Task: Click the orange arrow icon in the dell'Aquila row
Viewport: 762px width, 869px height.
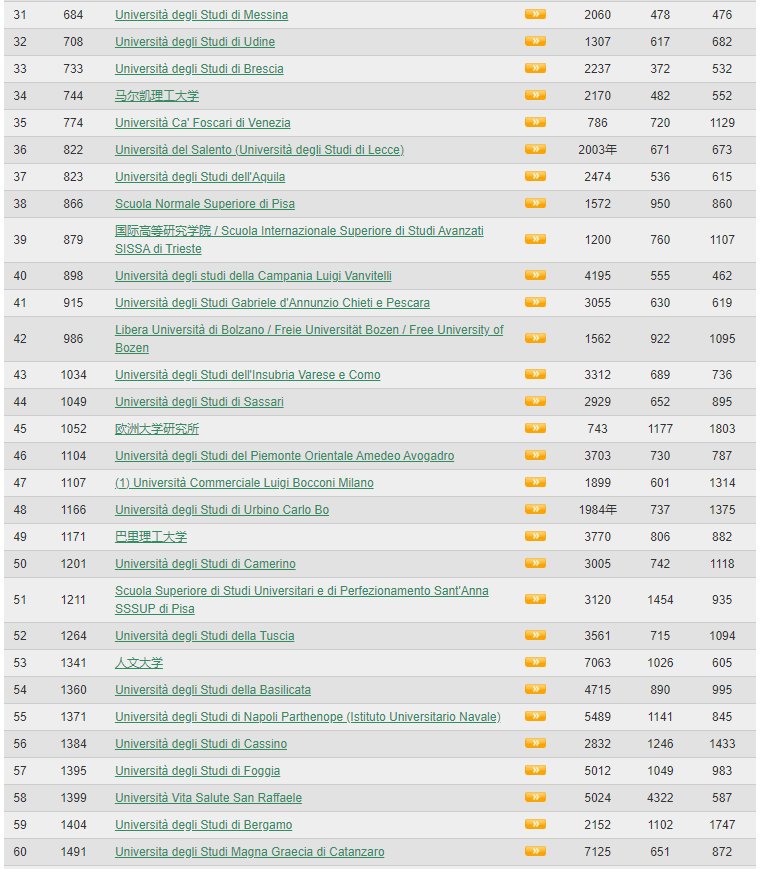Action: coord(535,176)
